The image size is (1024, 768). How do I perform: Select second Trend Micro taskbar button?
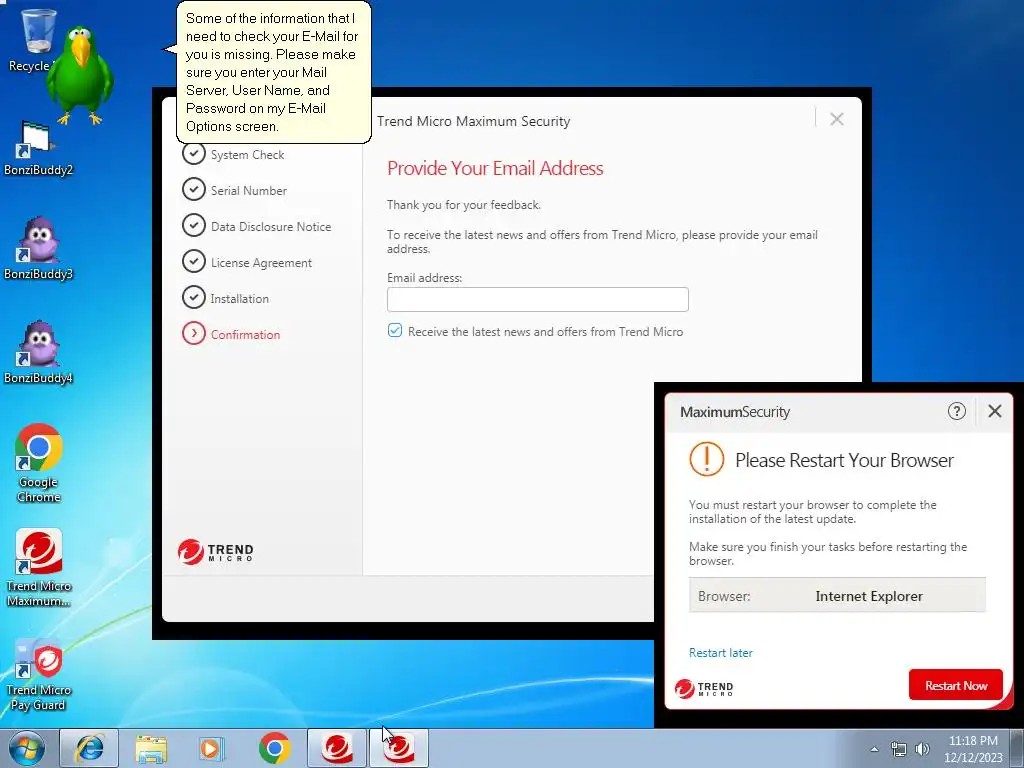point(399,748)
